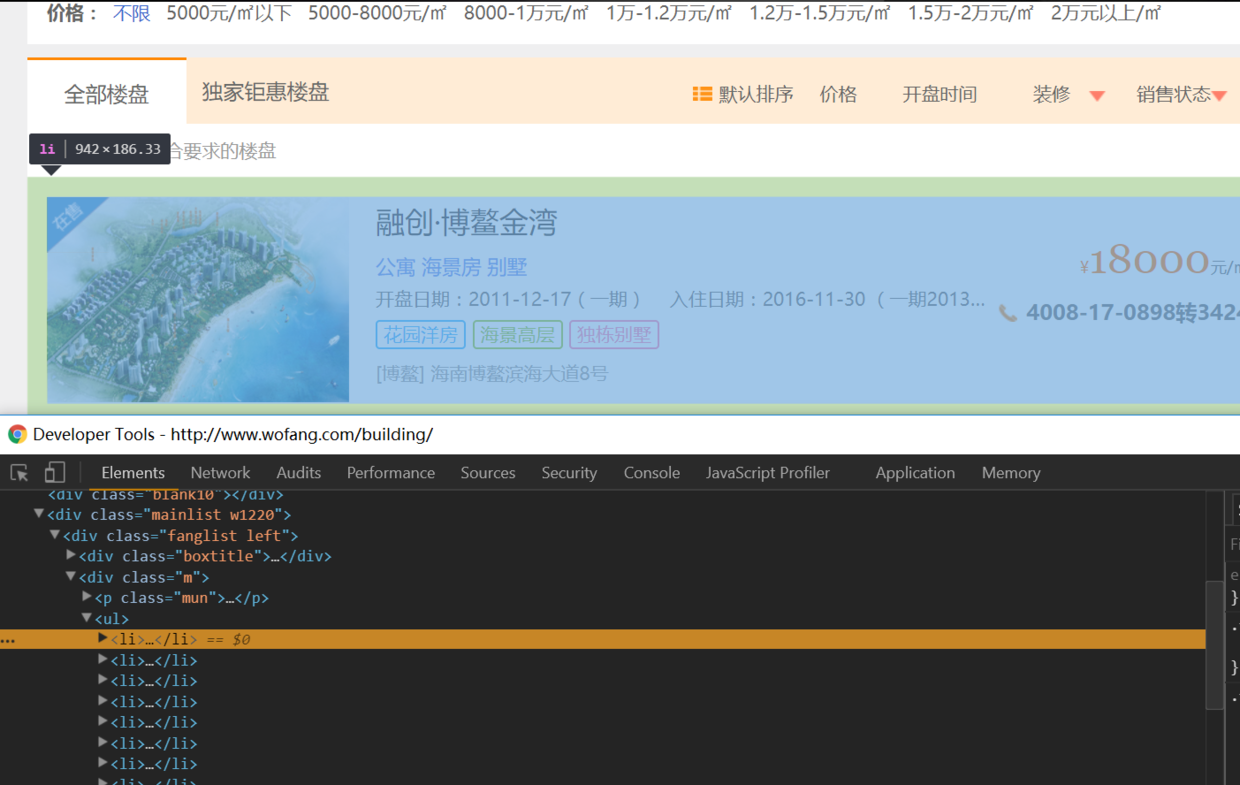Filter by 1.2万-1.5万元/㎡
This screenshot has width=1240, height=785.
820,14
